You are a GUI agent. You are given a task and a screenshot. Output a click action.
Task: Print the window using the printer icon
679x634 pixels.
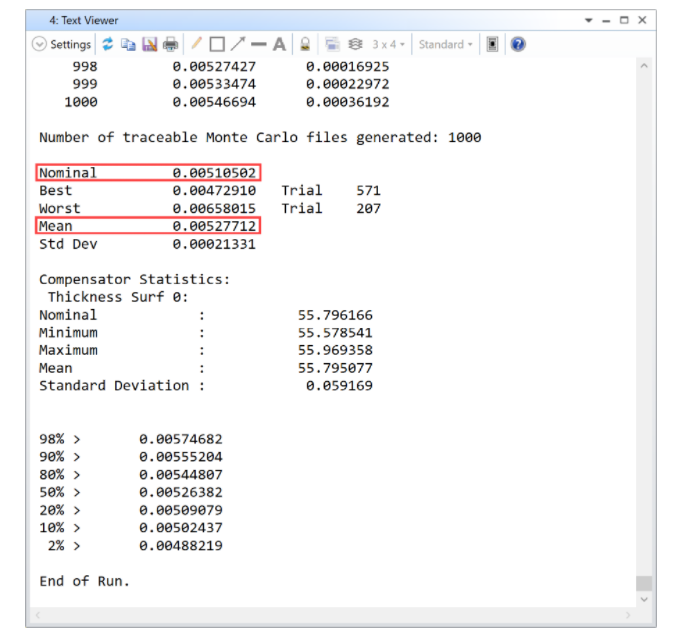[x=170, y=44]
